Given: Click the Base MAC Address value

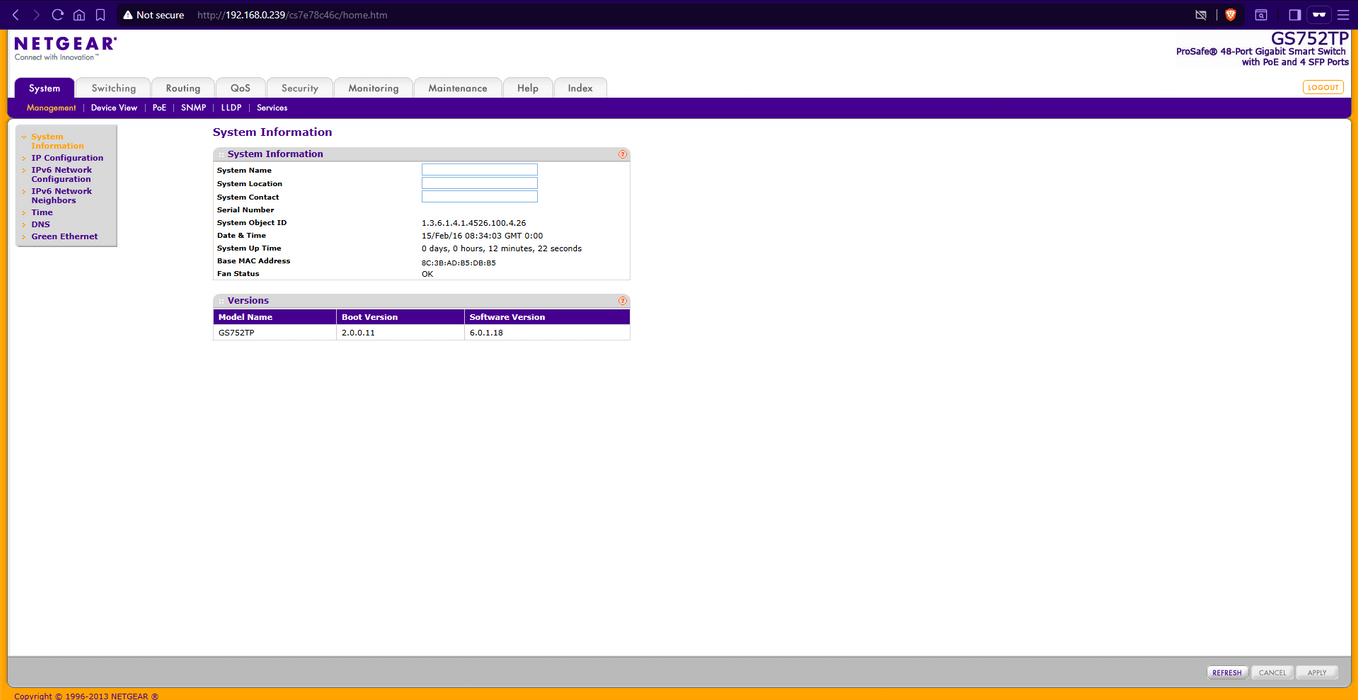Looking at the screenshot, I should (458, 263).
